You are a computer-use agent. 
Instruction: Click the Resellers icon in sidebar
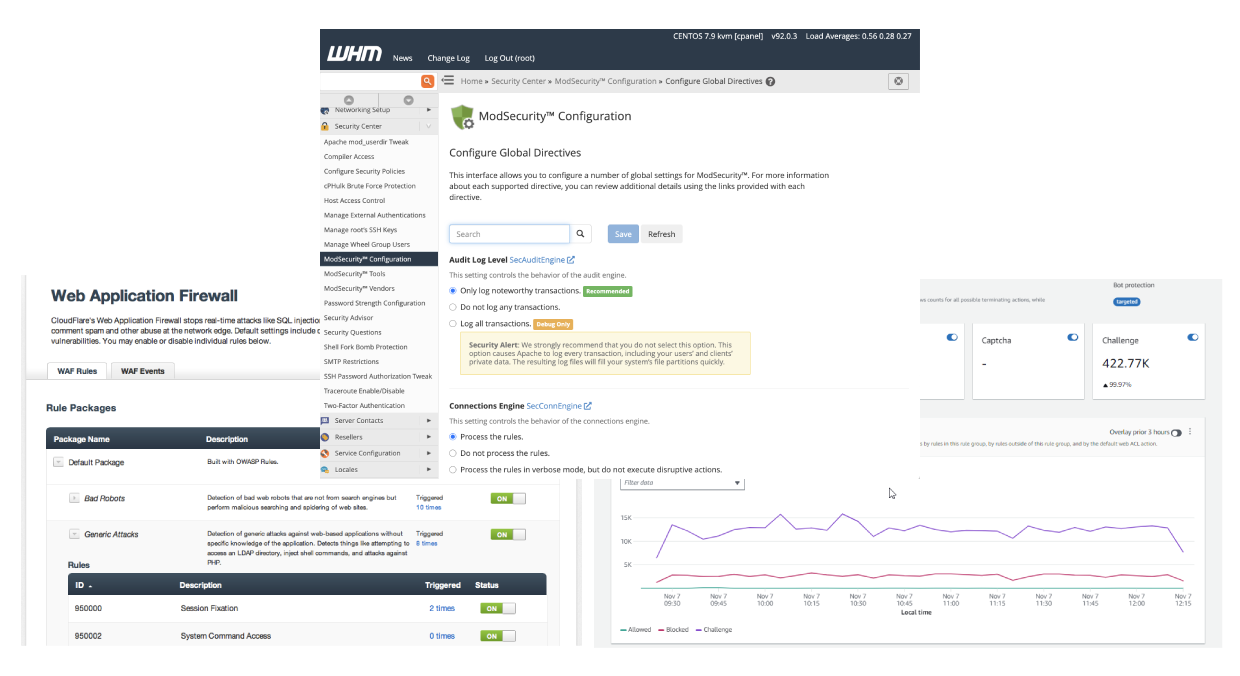[x=326, y=437]
